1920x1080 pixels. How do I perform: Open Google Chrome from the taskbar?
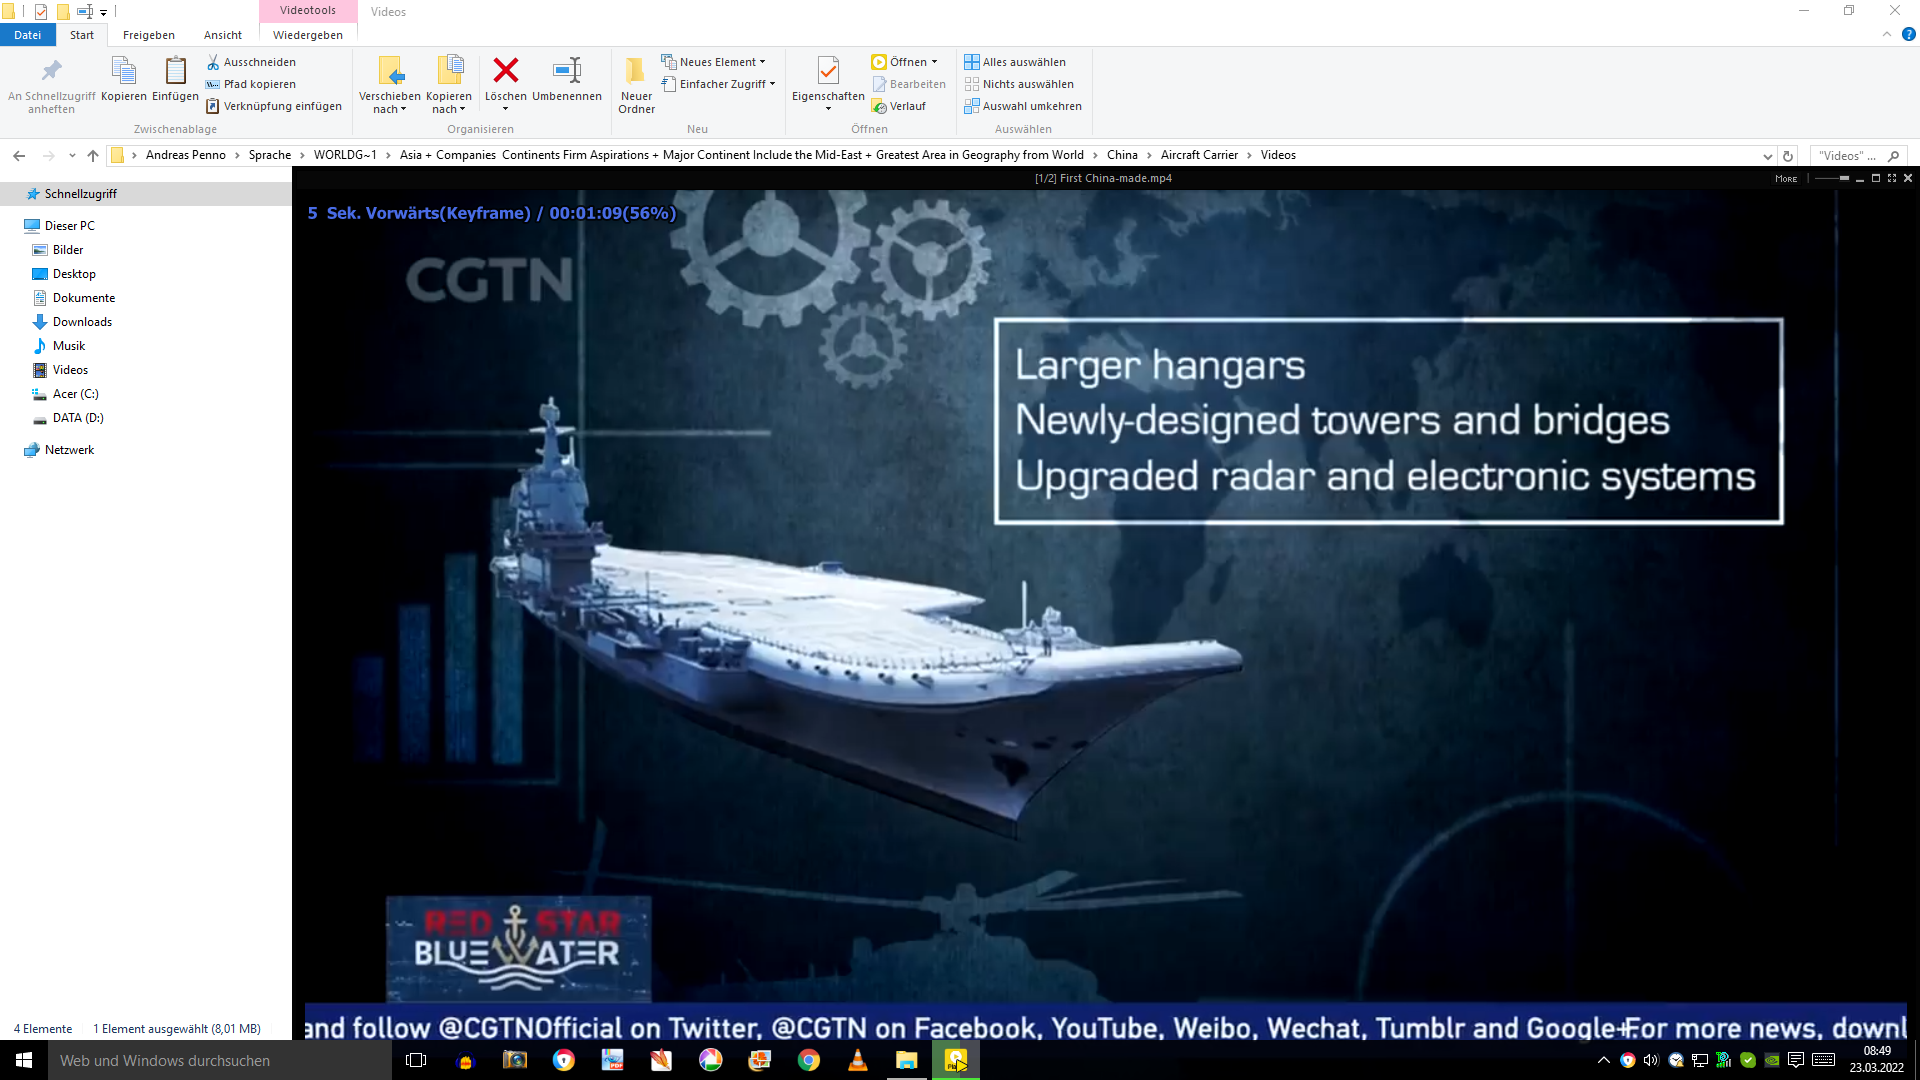point(808,1060)
